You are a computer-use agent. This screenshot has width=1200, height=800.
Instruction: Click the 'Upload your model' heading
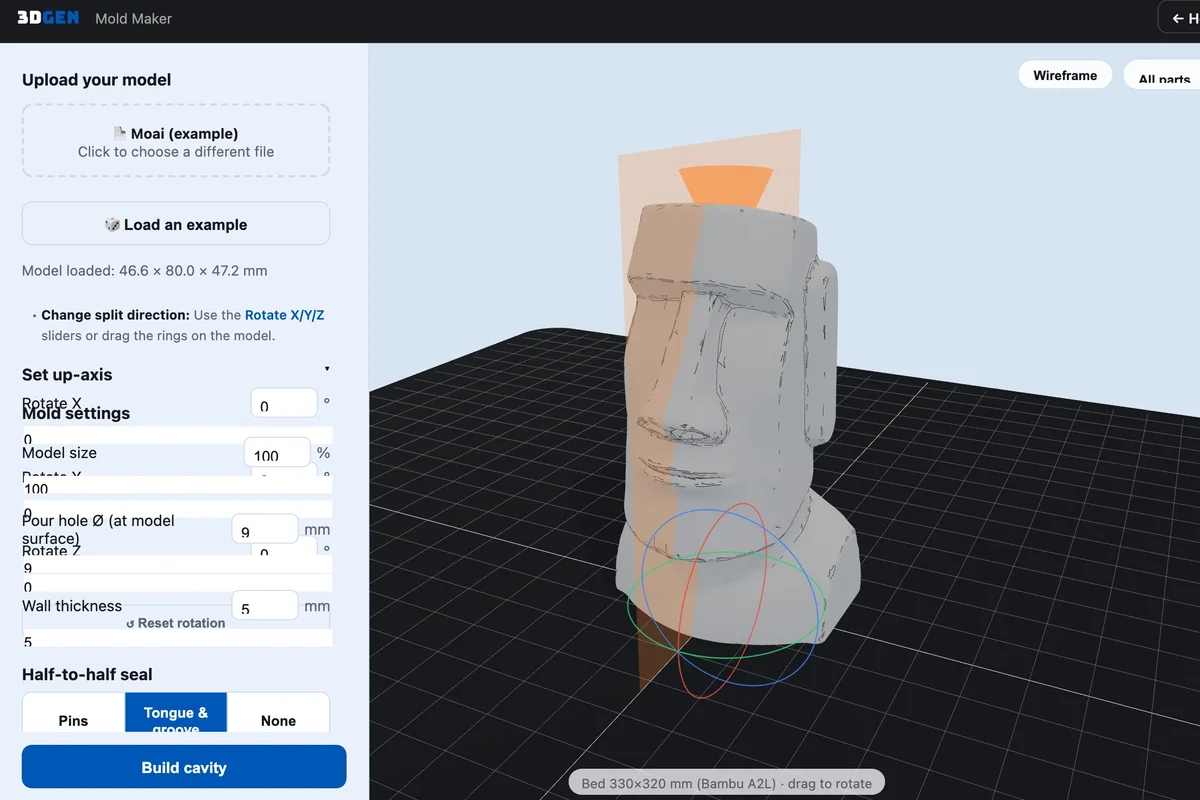96,80
